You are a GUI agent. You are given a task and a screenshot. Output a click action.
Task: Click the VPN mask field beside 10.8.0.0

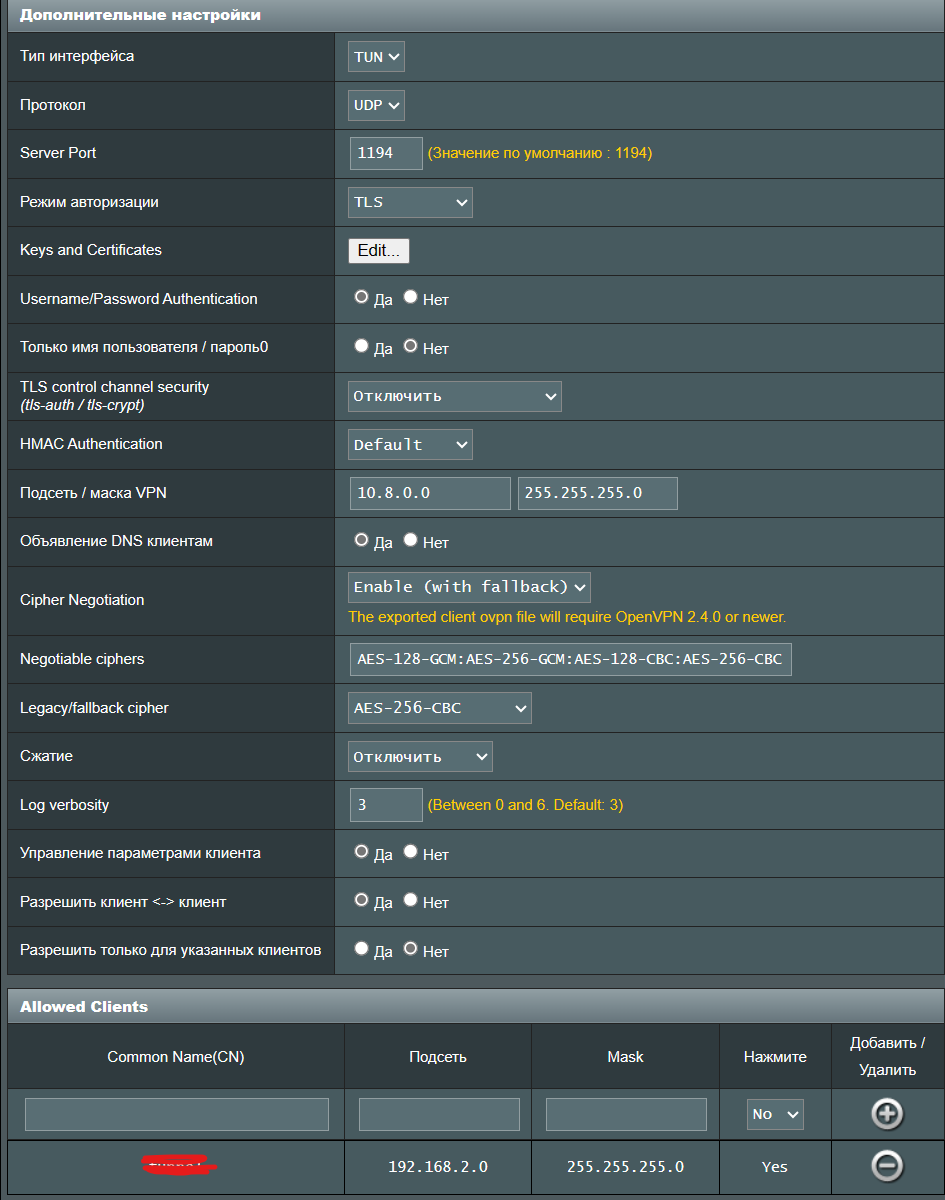pyautogui.click(x=598, y=494)
